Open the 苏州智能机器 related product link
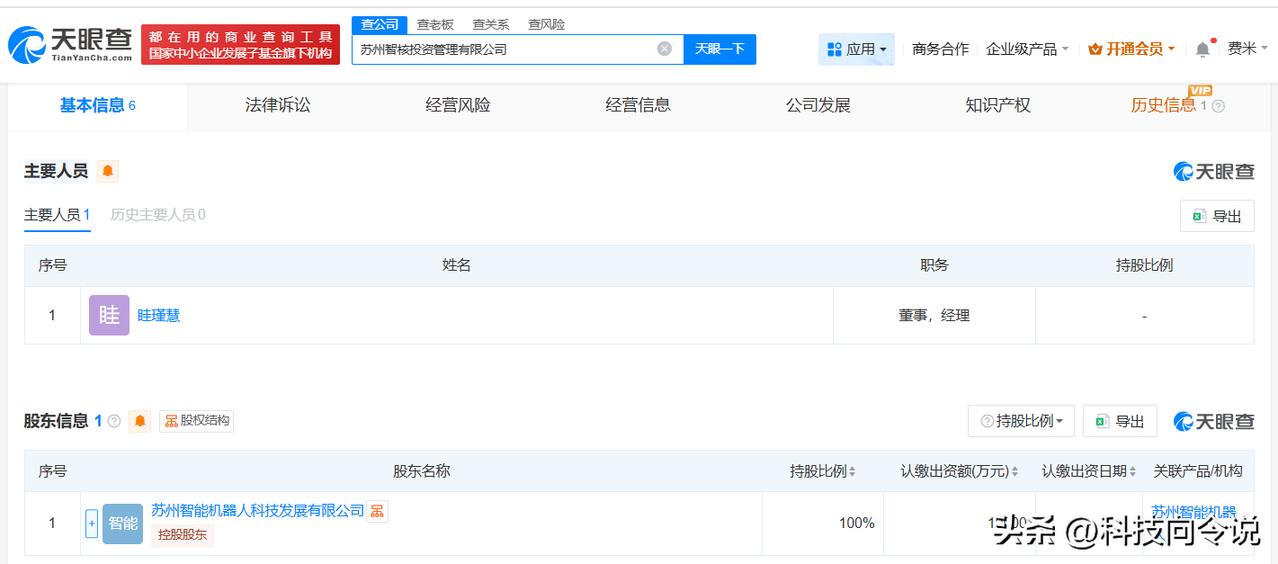Image resolution: width=1278 pixels, height=564 pixels. (x=1194, y=512)
